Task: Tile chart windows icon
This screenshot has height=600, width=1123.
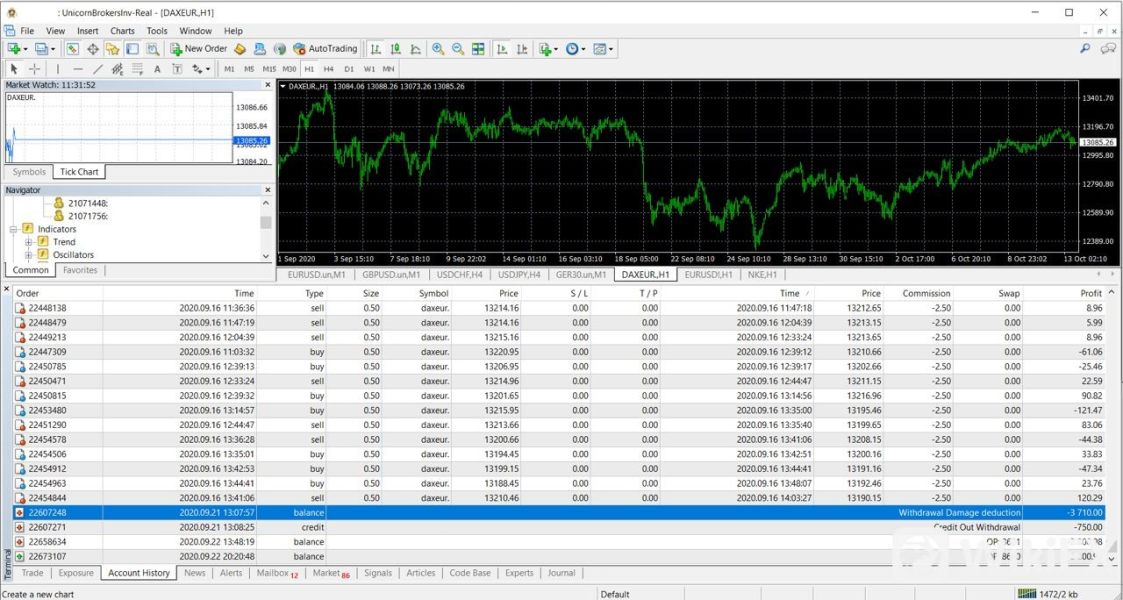Action: point(478,49)
